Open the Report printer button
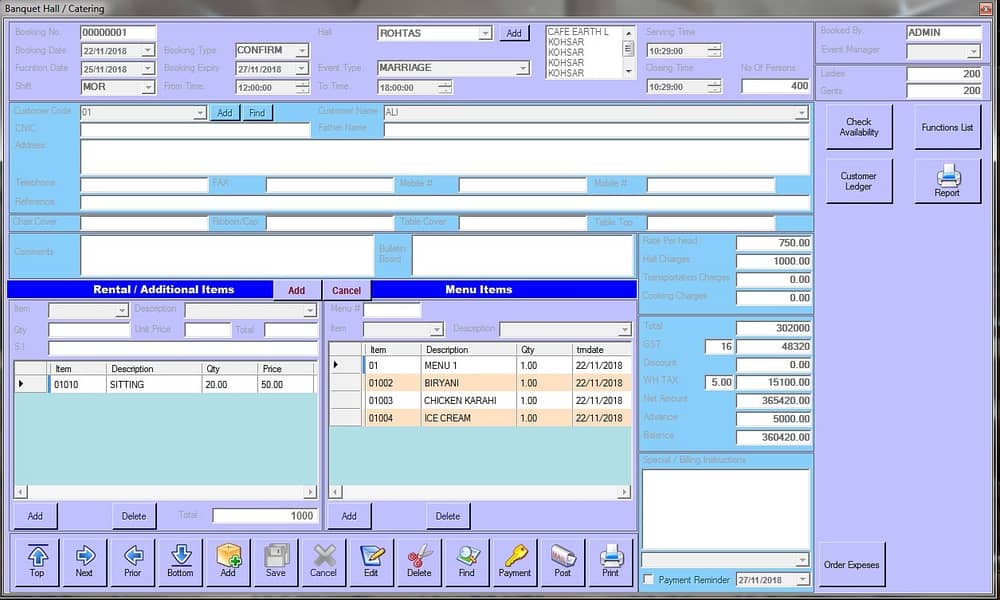This screenshot has height=600, width=1000. (947, 181)
